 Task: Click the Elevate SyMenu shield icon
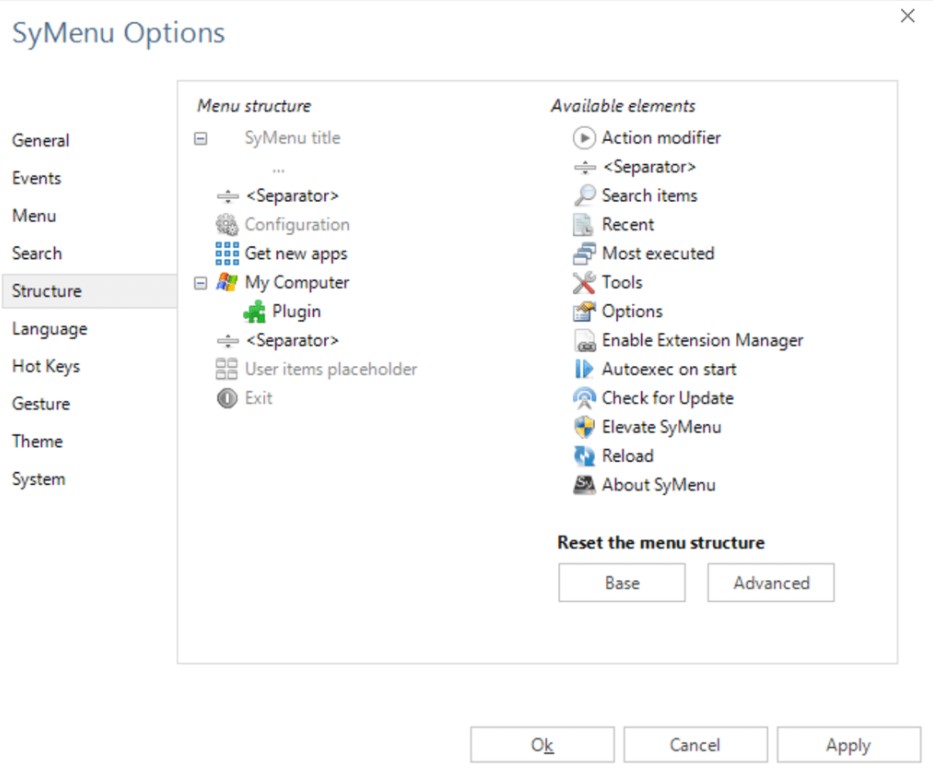click(584, 427)
